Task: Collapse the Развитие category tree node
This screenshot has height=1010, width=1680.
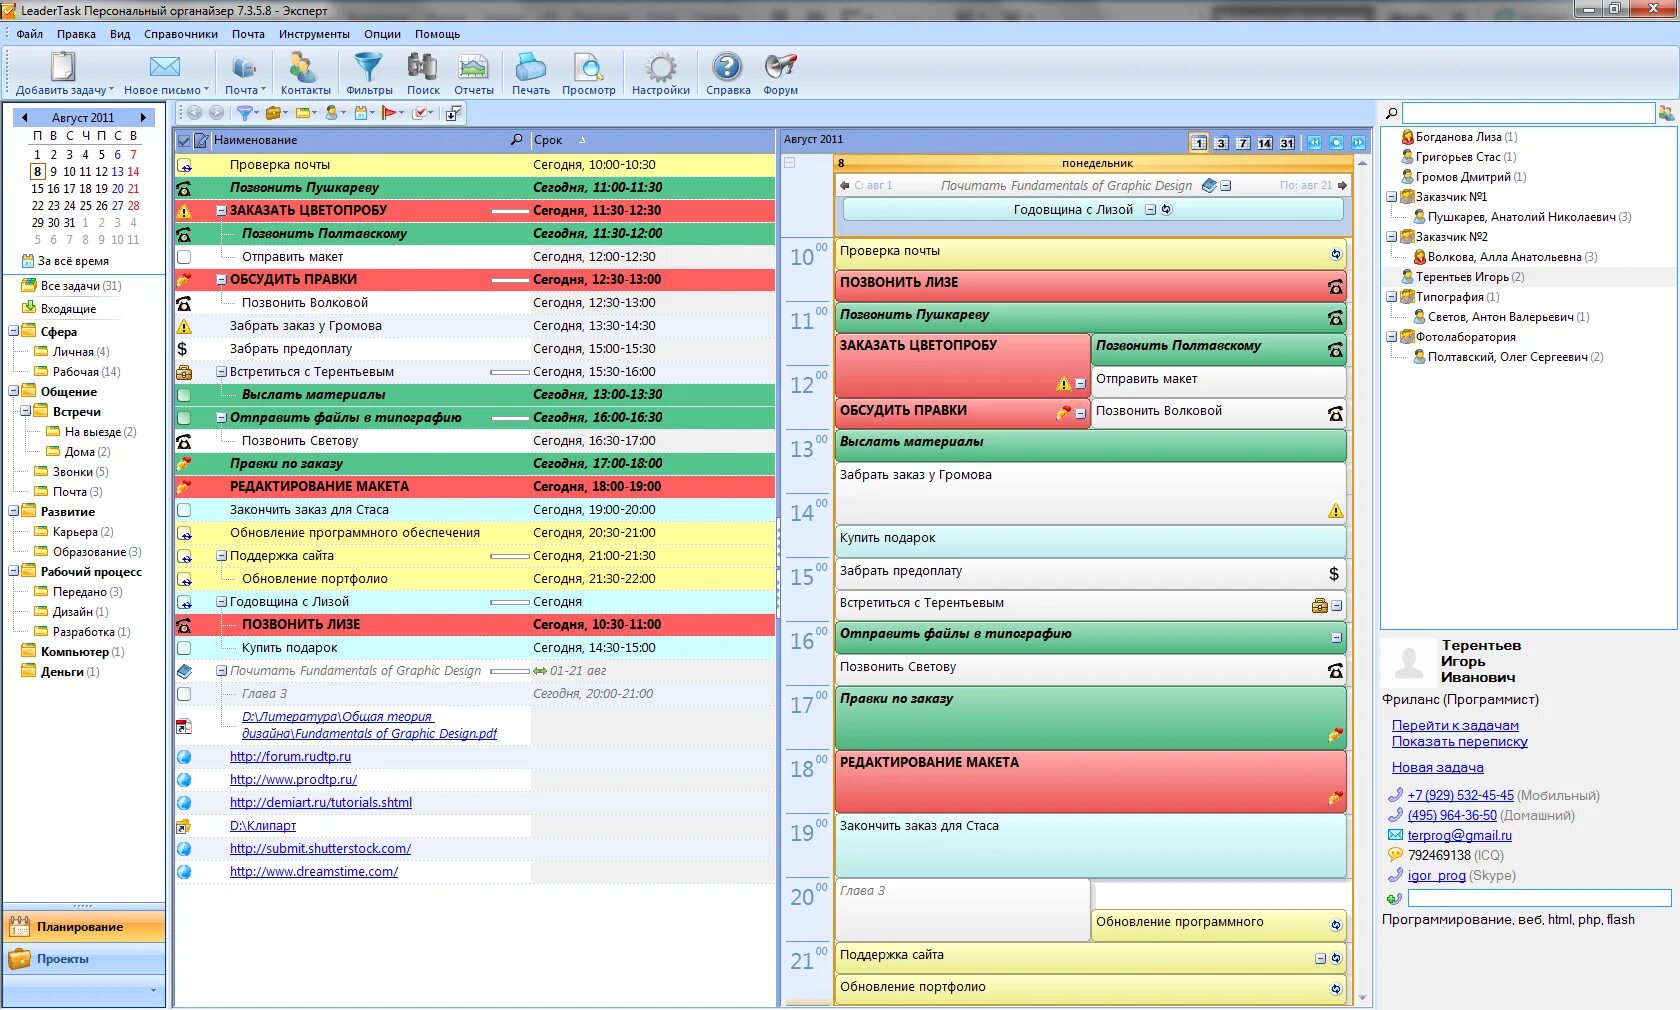Action: click(x=14, y=511)
